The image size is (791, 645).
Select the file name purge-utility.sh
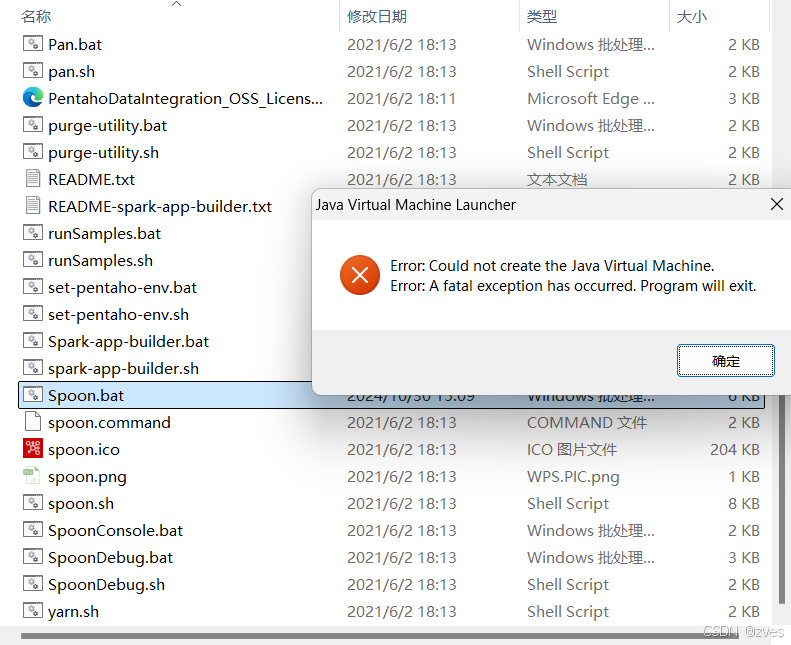point(103,153)
